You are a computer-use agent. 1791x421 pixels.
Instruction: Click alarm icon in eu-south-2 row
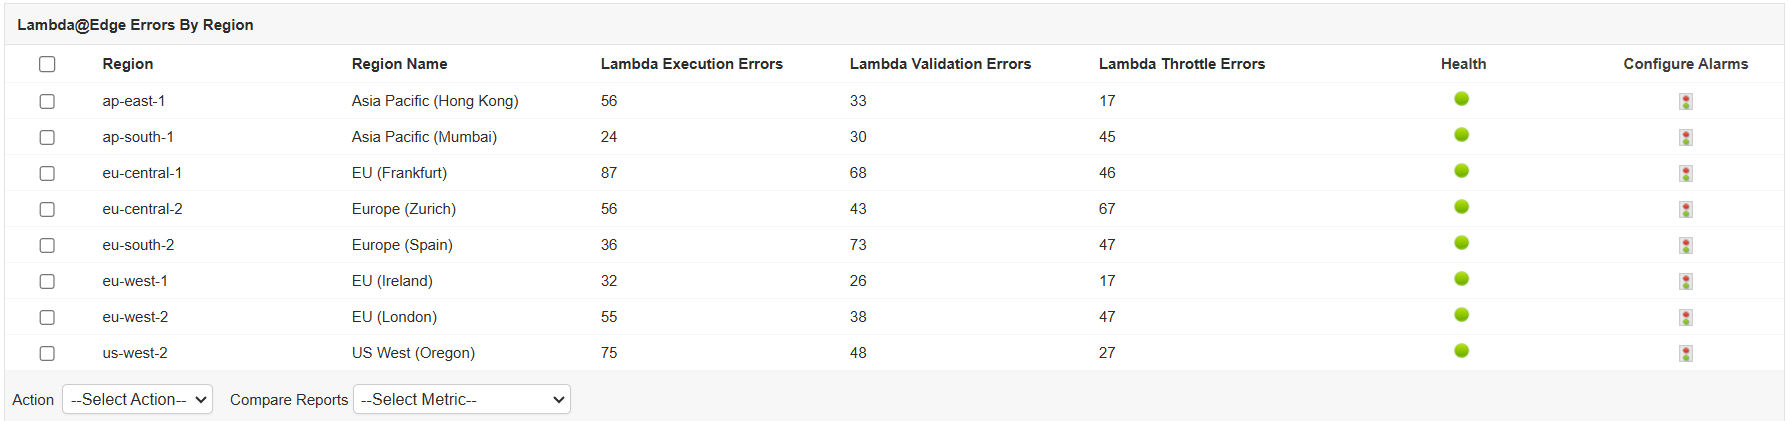coord(1685,245)
